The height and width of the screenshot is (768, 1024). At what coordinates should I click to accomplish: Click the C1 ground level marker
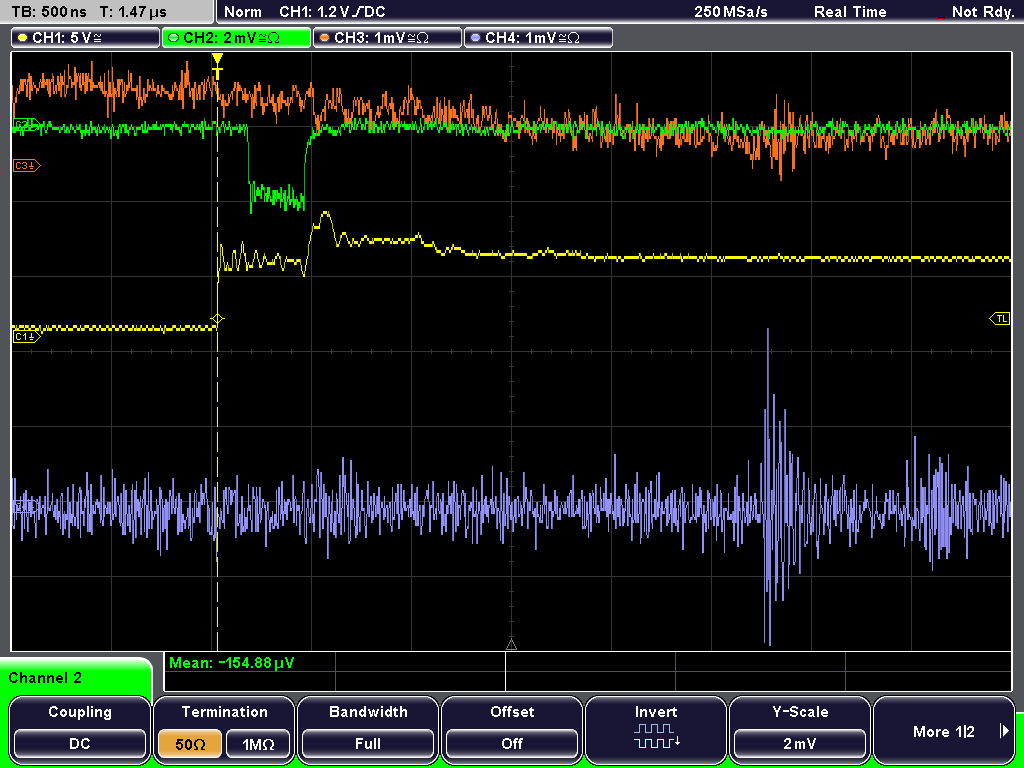click(27, 336)
